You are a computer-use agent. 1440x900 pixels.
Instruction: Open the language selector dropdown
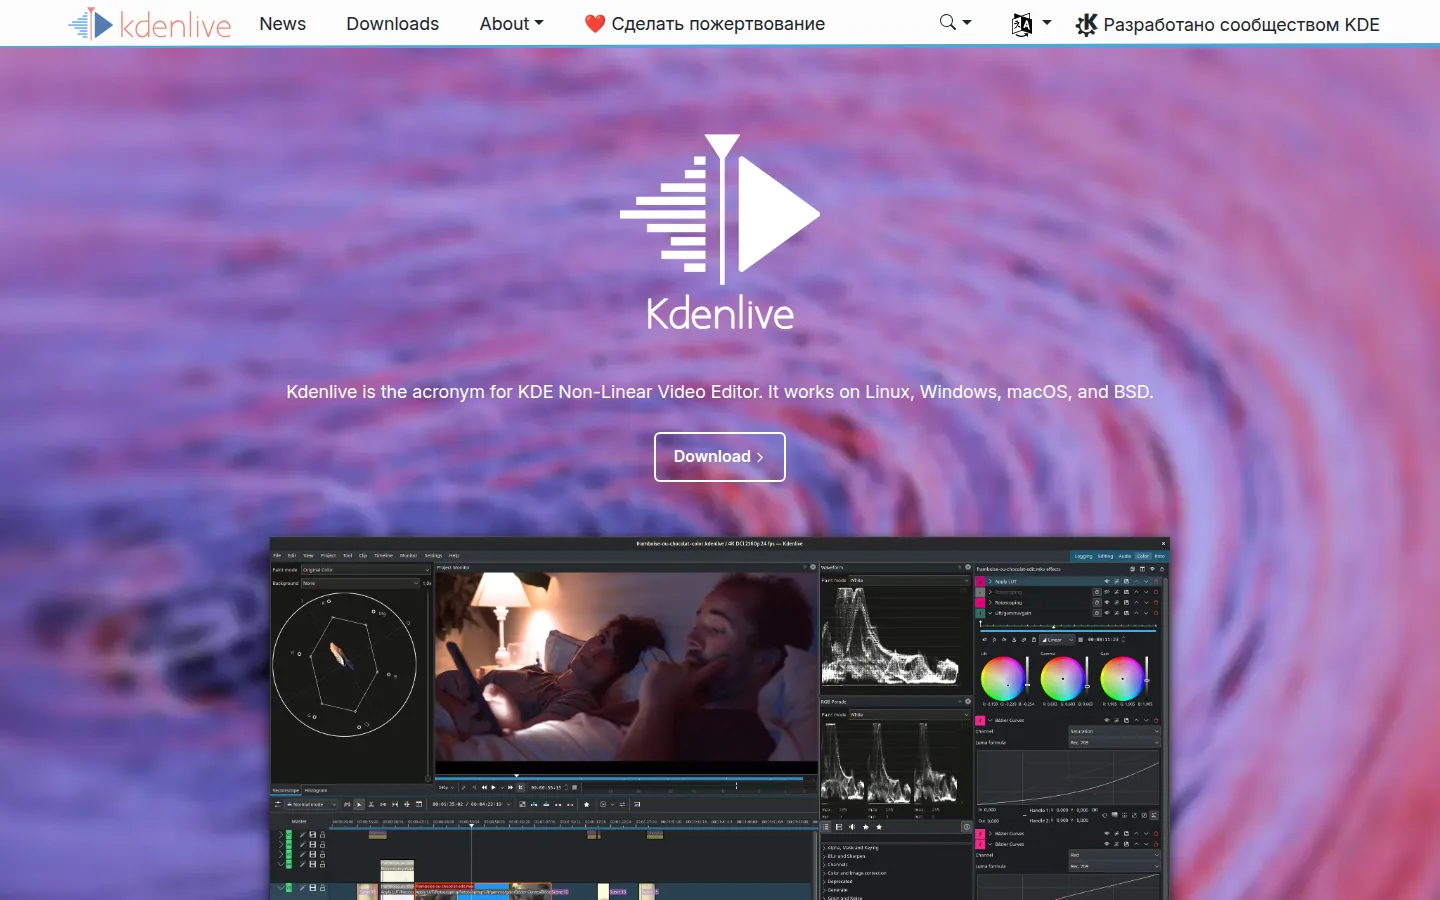tap(1031, 24)
